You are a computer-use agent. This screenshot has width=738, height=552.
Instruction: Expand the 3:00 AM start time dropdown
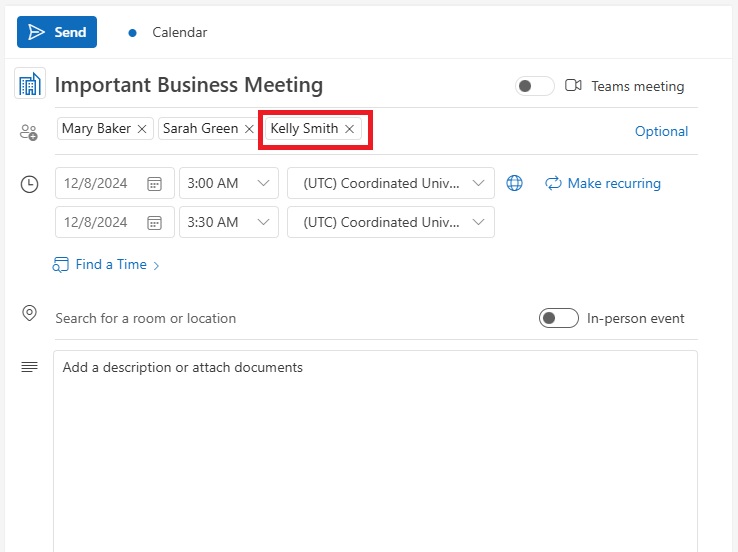229,183
